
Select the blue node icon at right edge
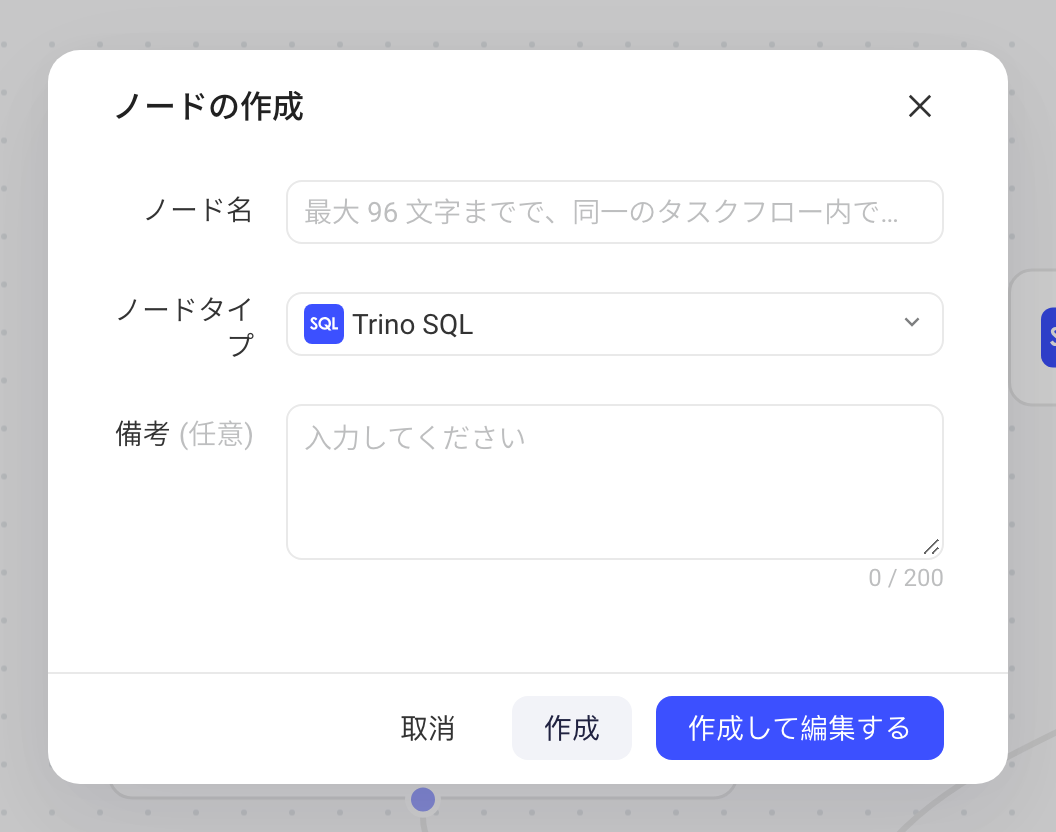(x=1049, y=338)
